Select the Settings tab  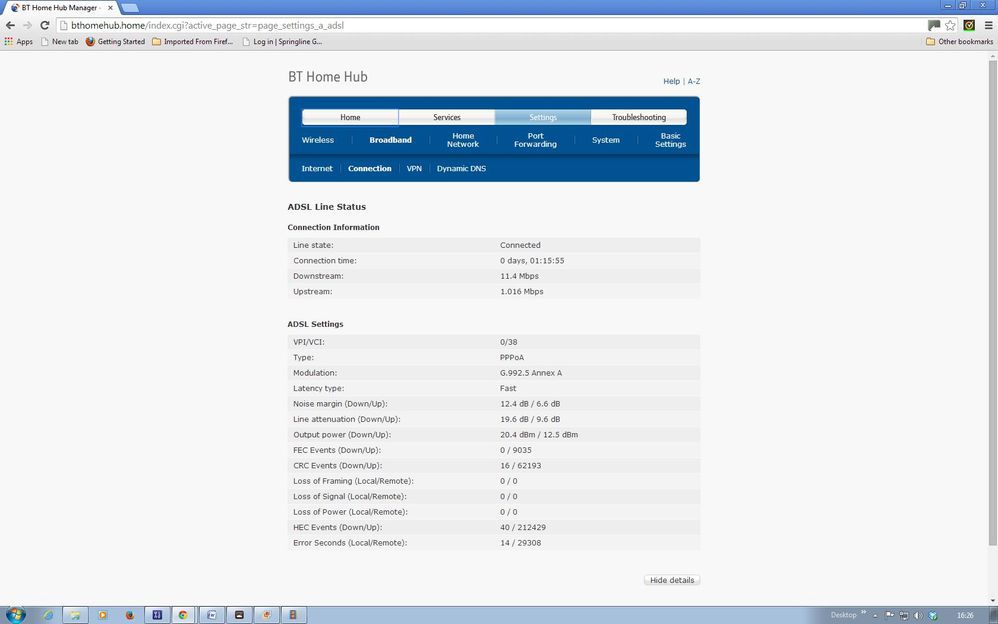[543, 117]
